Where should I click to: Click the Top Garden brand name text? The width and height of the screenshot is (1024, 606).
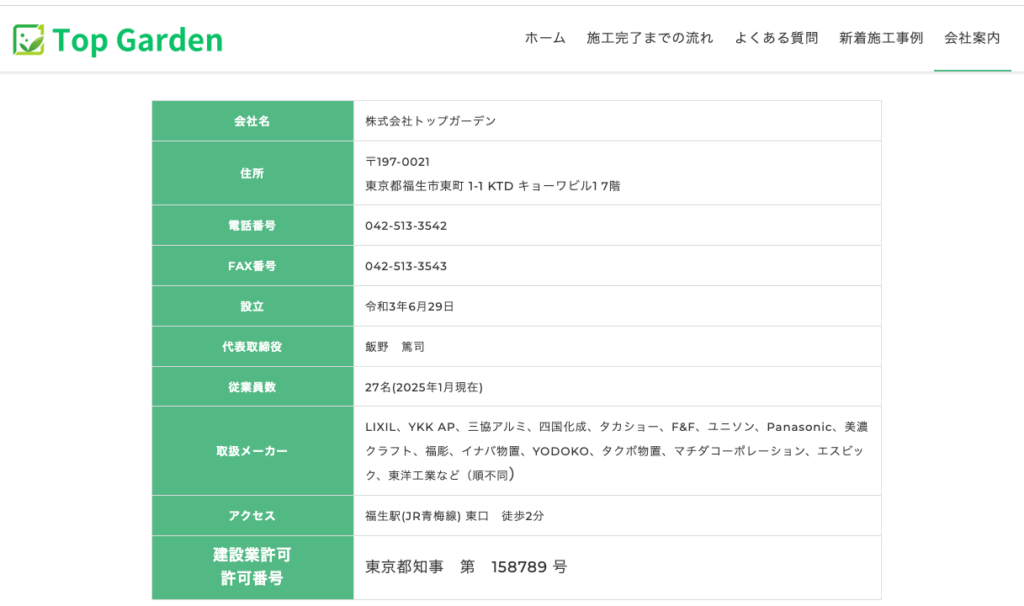[137, 40]
